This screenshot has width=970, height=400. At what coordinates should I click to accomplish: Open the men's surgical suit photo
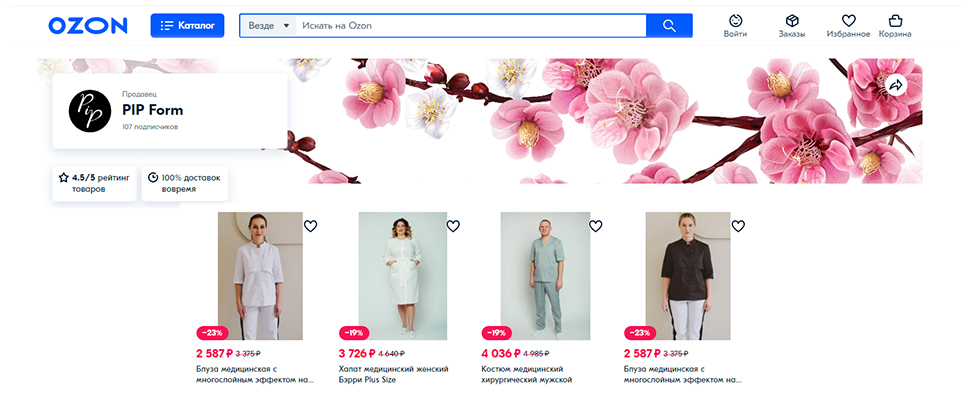[x=545, y=276]
